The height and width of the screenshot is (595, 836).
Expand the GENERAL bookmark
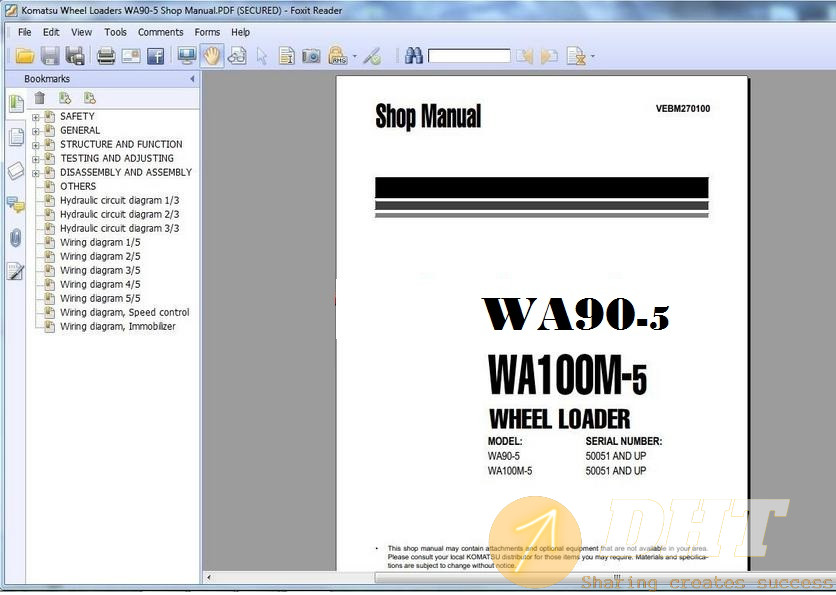[x=36, y=131]
